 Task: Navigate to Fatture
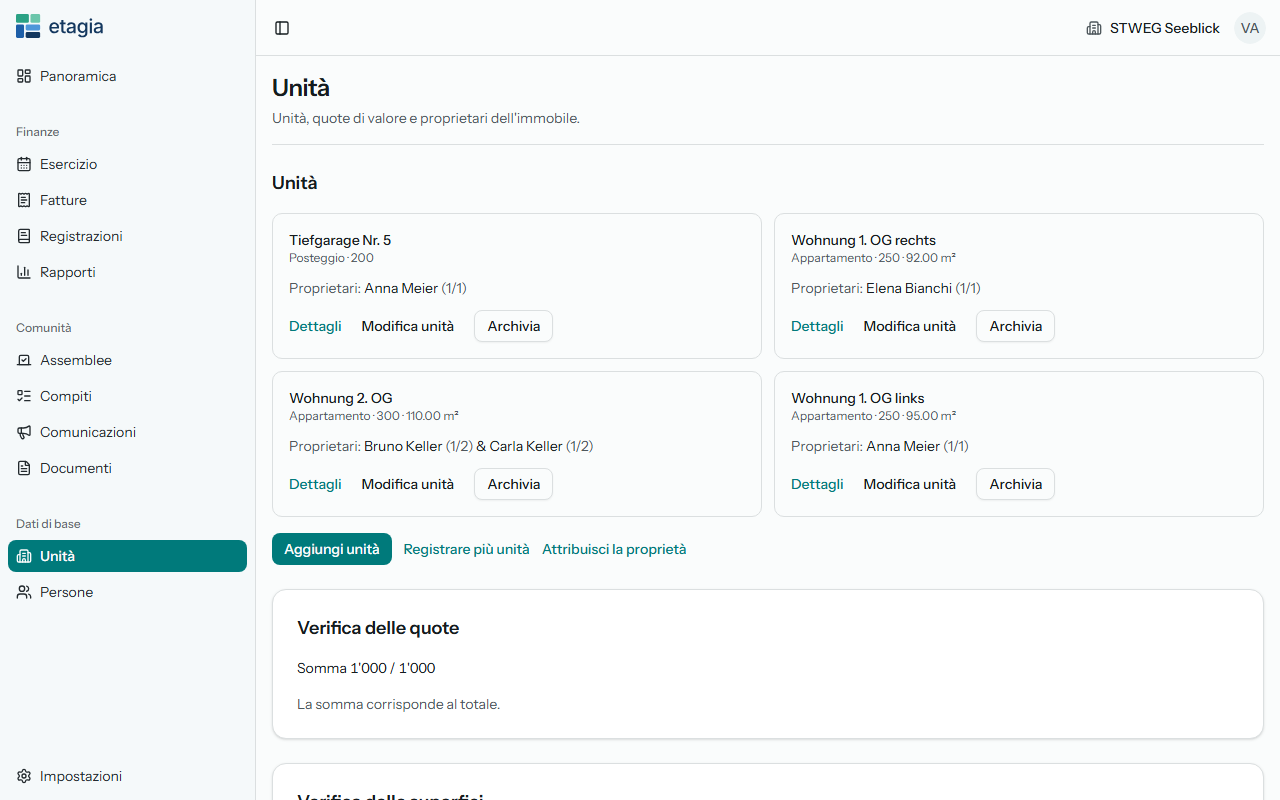[128, 200]
